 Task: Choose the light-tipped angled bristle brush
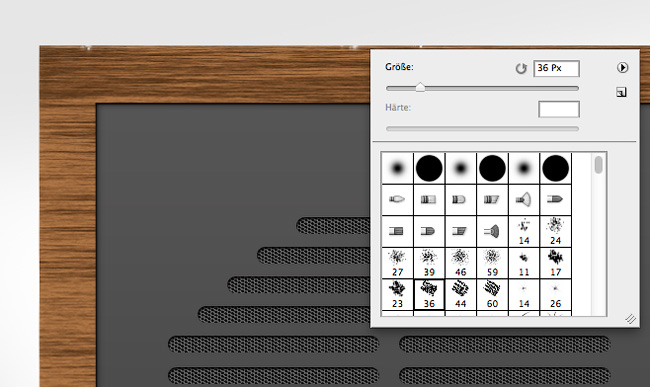[x=492, y=200]
